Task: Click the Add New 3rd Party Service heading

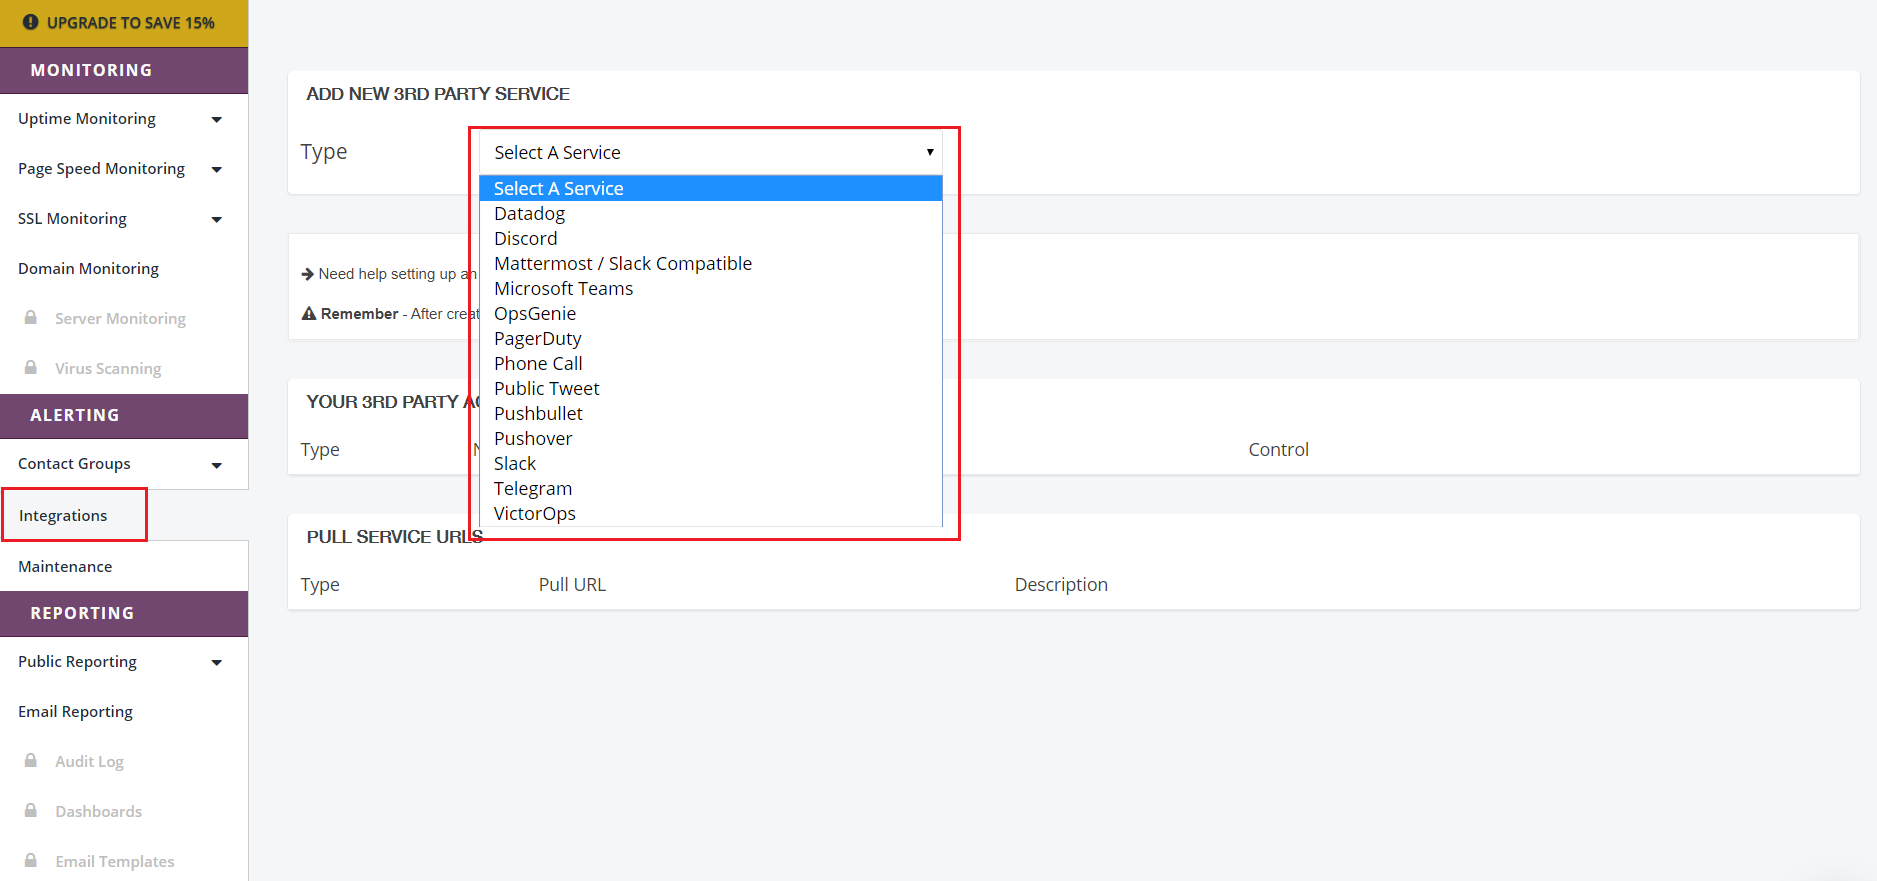Action: (438, 94)
